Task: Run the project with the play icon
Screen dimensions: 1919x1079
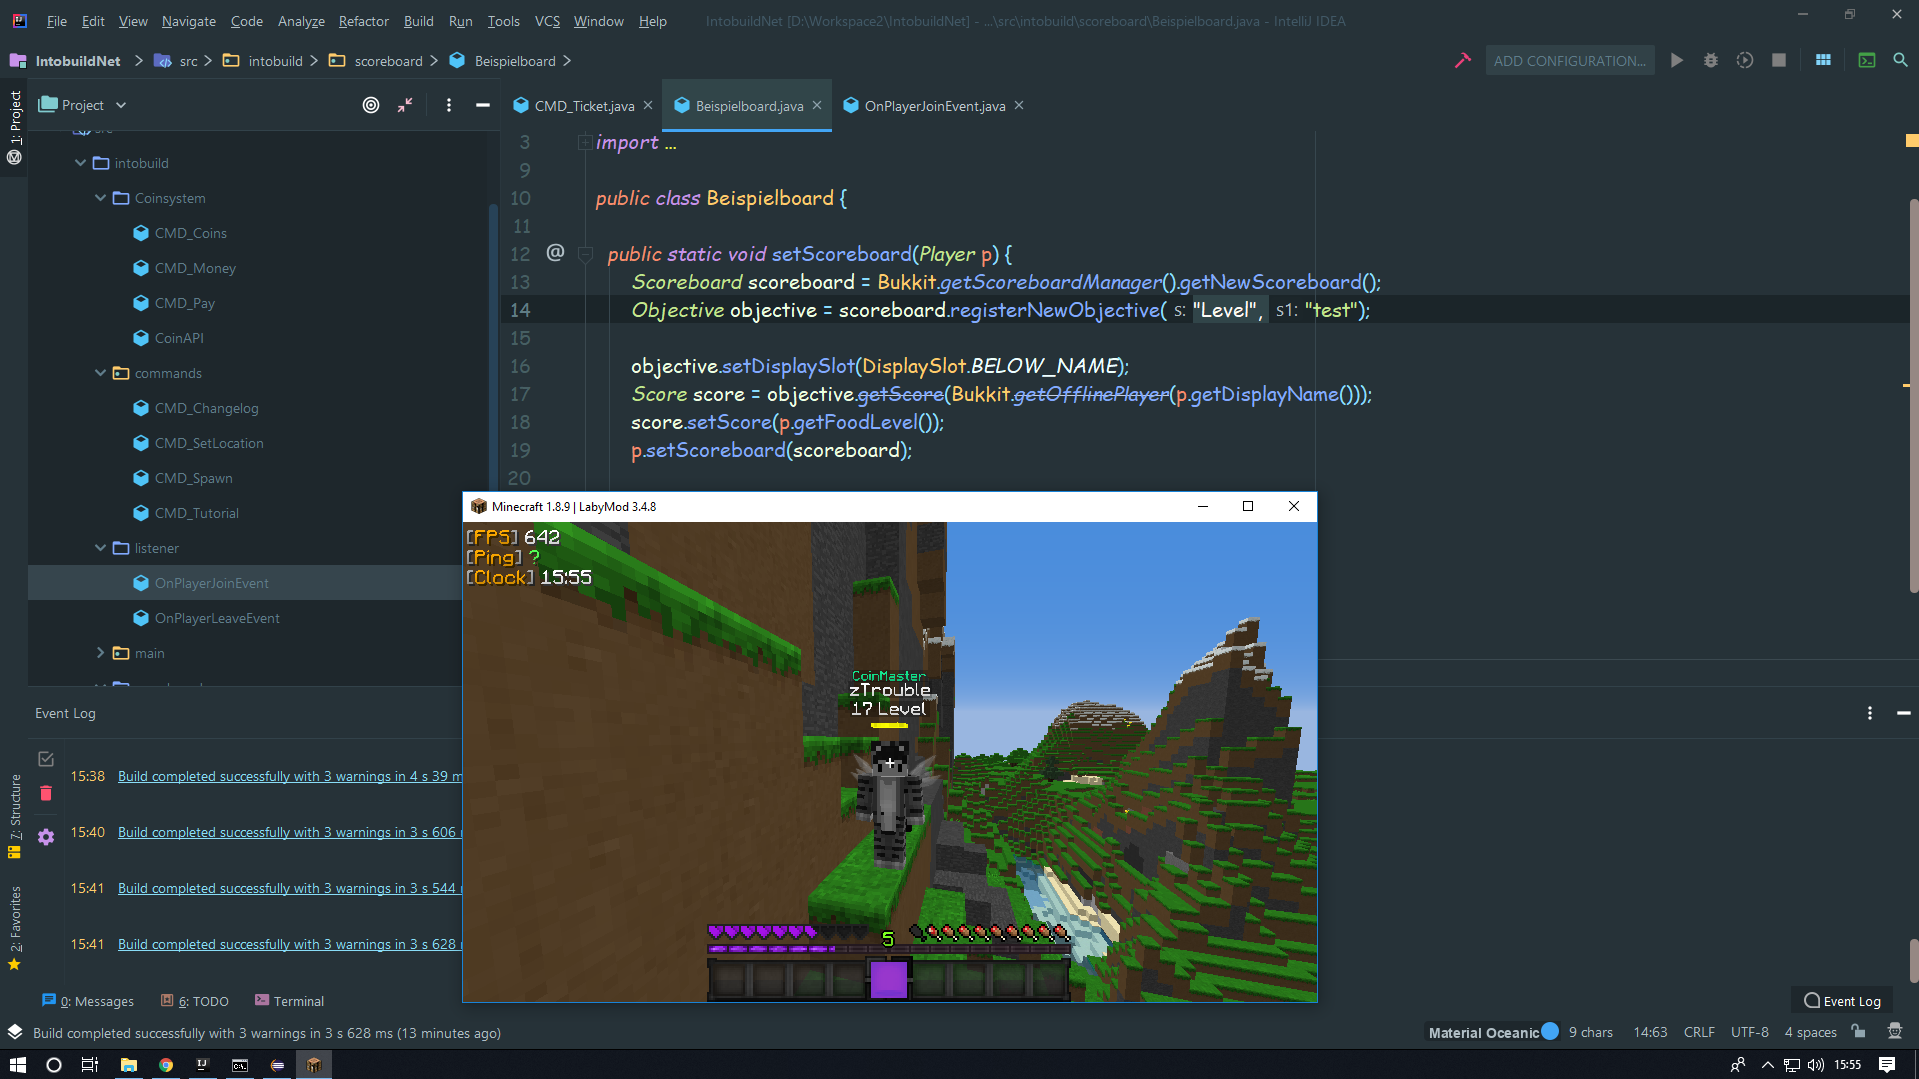Action: pos(1677,60)
